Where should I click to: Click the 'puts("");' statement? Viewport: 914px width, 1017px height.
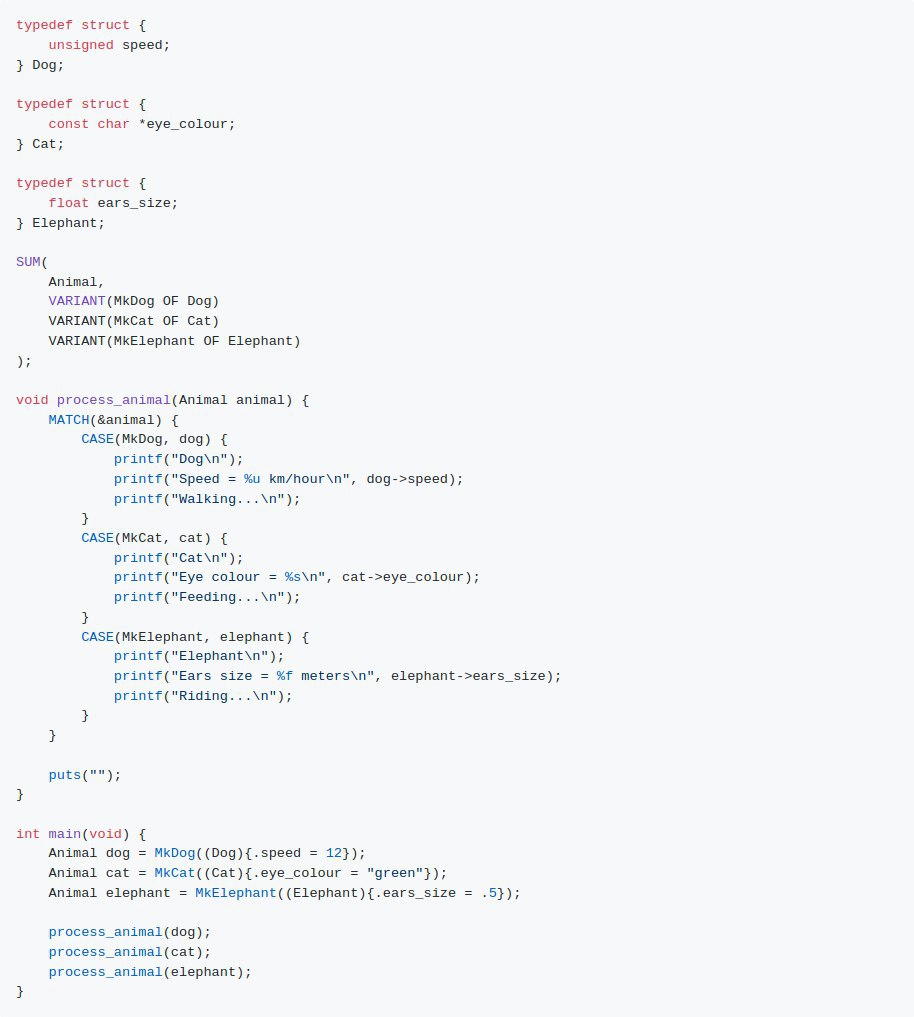point(85,776)
